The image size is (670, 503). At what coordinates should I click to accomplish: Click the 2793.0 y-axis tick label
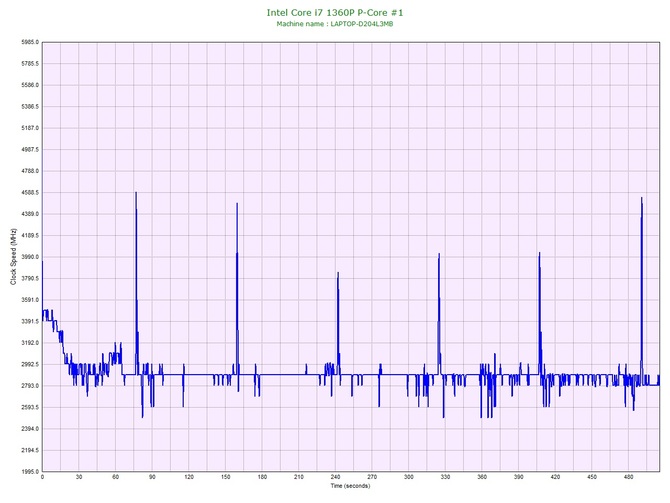30,386
